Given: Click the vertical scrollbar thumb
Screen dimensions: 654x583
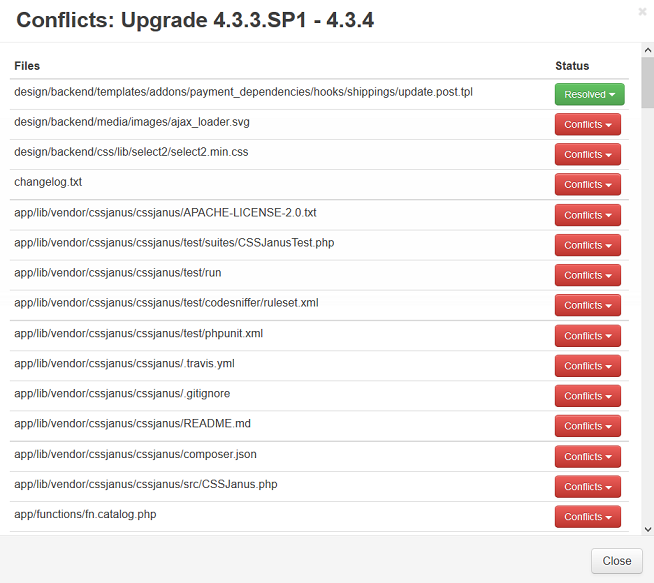Looking at the screenshot, I should [x=647, y=82].
